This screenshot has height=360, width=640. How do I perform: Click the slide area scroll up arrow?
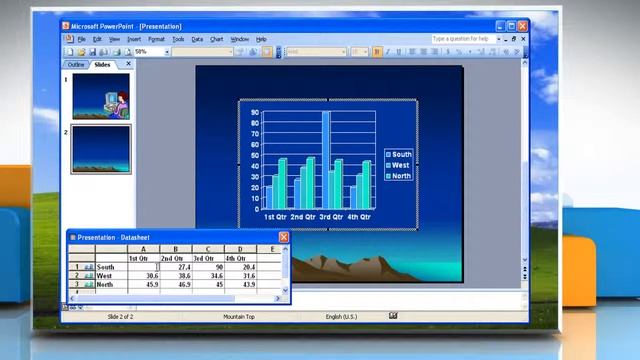click(525, 63)
